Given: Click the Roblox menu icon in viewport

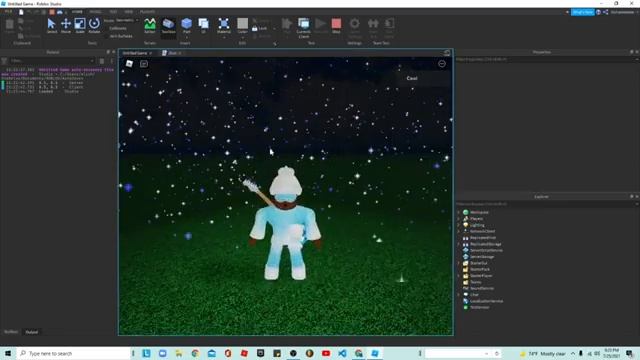Looking at the screenshot, I should click(x=129, y=64).
